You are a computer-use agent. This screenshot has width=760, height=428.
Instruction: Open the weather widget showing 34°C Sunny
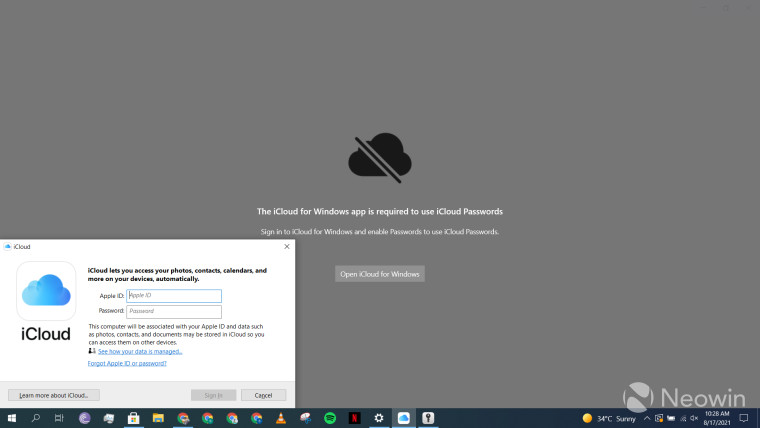(x=609, y=418)
